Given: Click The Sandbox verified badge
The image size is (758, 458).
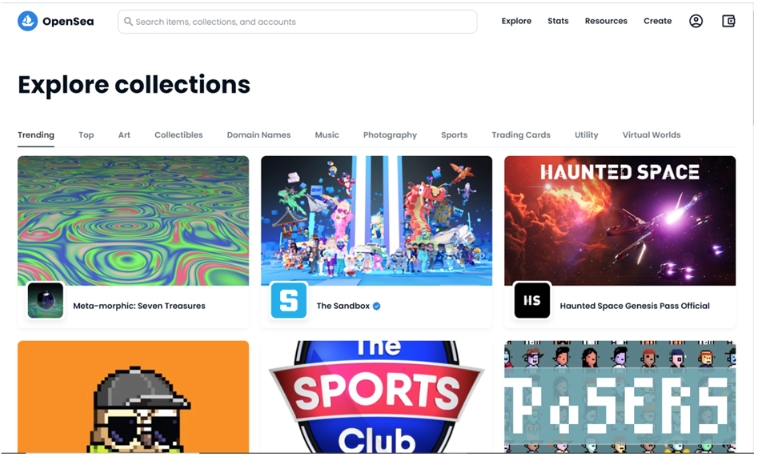Looking at the screenshot, I should coord(377,306).
